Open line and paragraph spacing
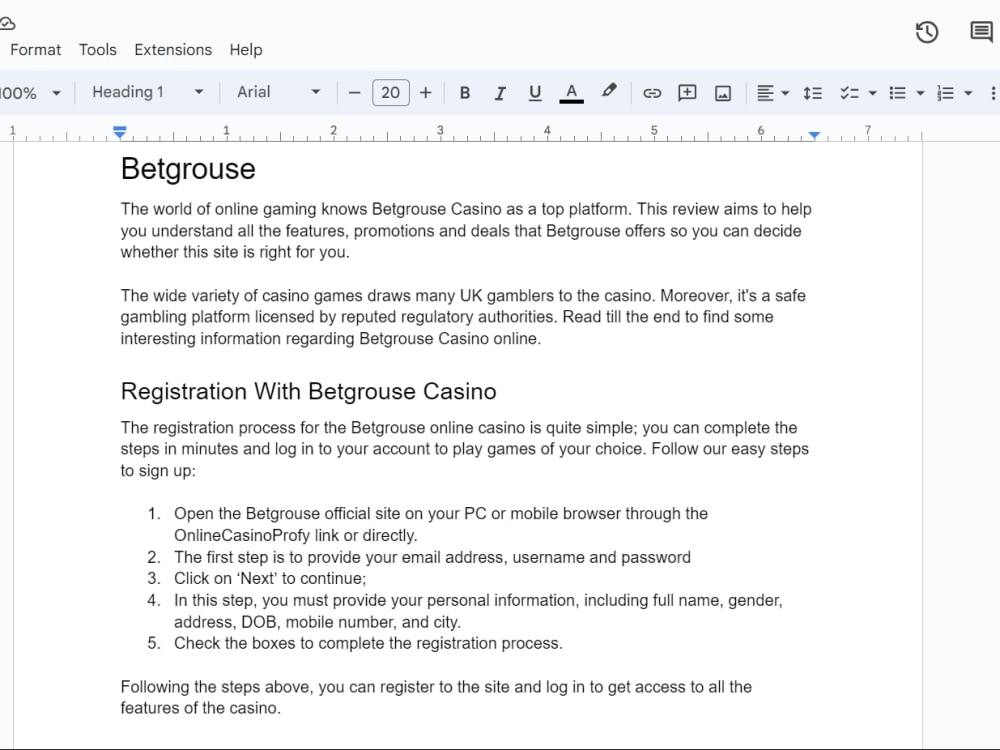Image resolution: width=1000 pixels, height=750 pixels. click(x=812, y=93)
